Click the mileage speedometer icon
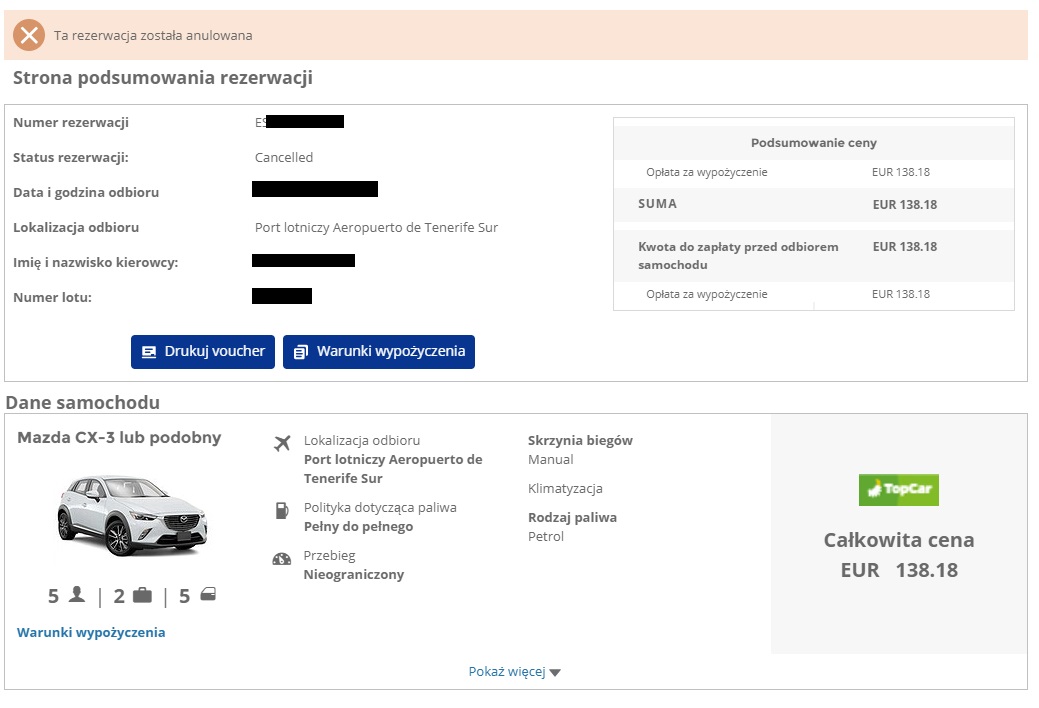This screenshot has width=1039, height=708. (x=282, y=559)
